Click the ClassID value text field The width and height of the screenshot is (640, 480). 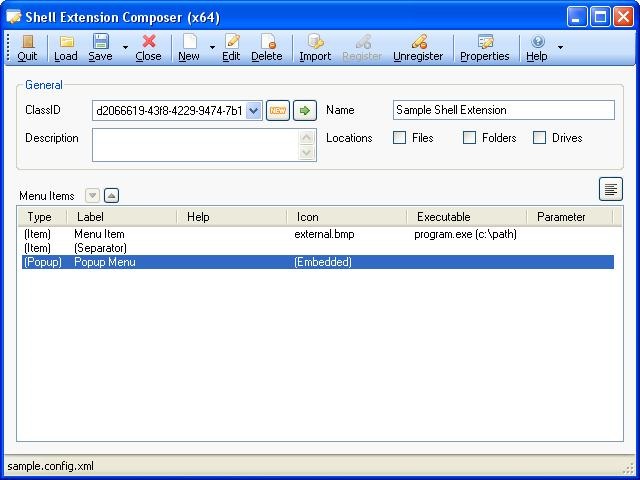tap(169, 111)
